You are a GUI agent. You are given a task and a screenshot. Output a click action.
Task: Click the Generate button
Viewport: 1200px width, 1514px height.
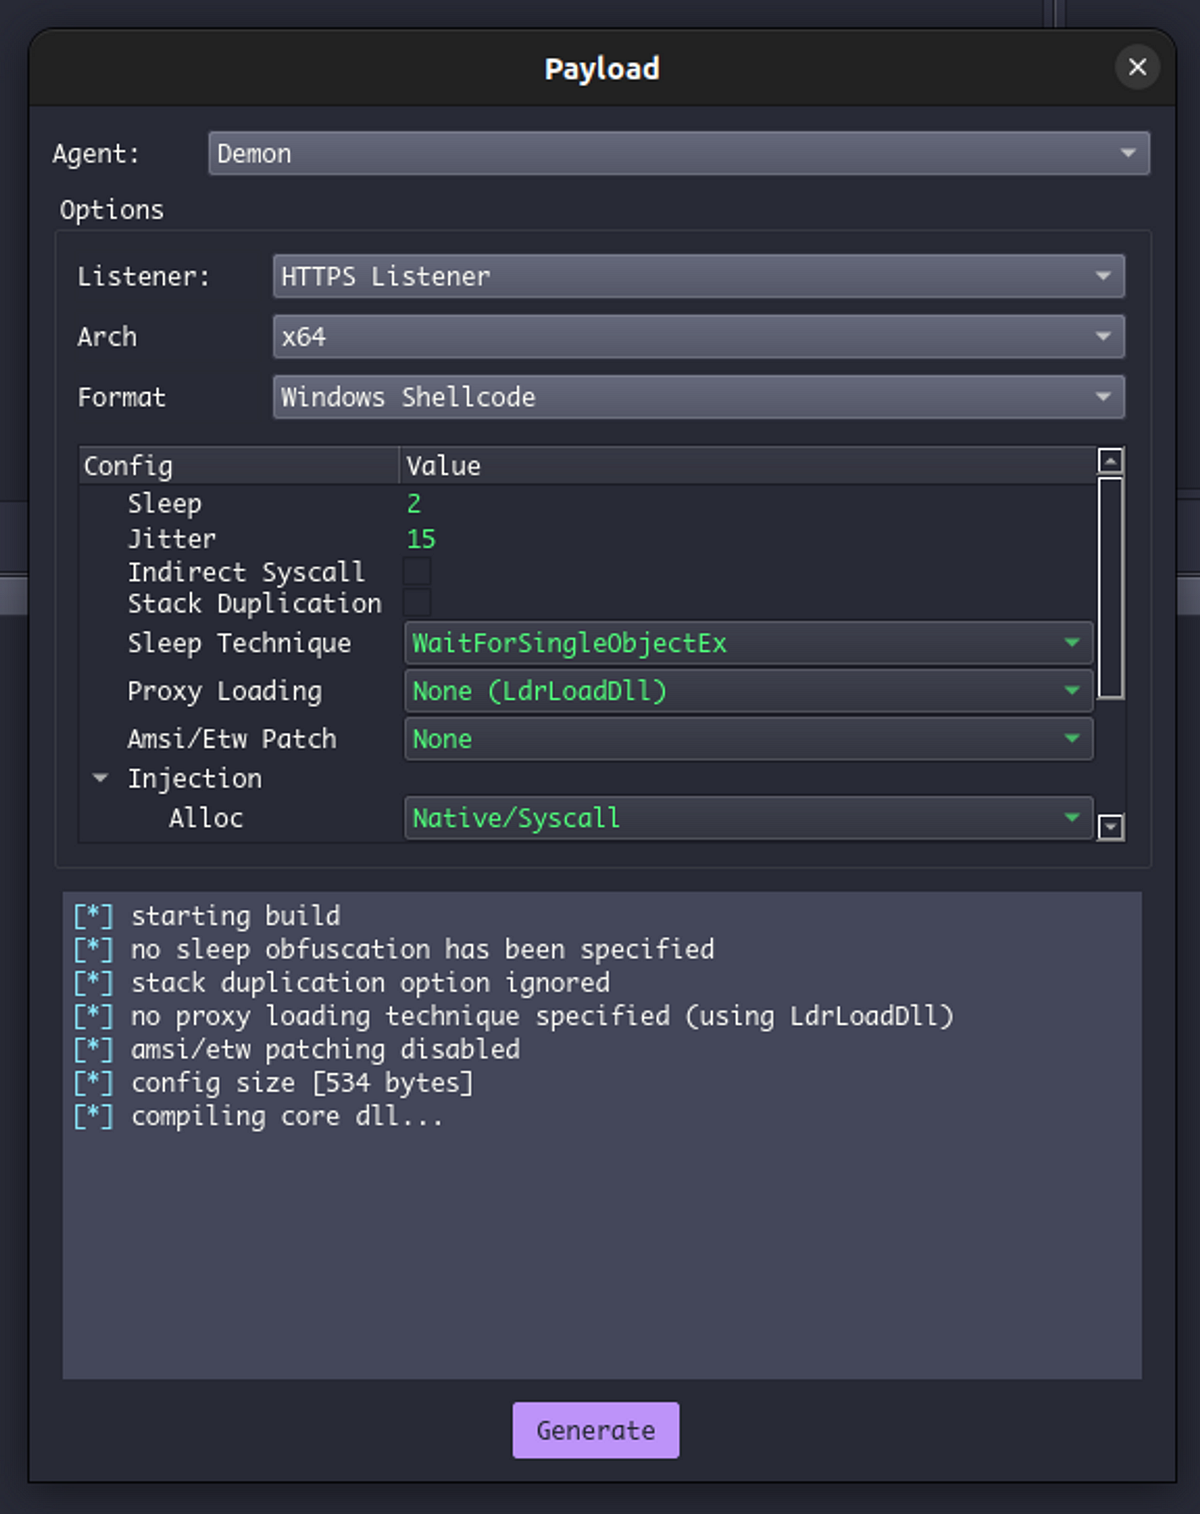pyautogui.click(x=596, y=1430)
